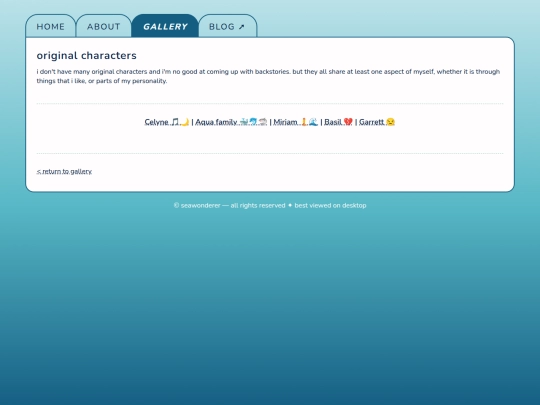Click the return to gallery link
This screenshot has height=405, width=540.
(x=64, y=171)
